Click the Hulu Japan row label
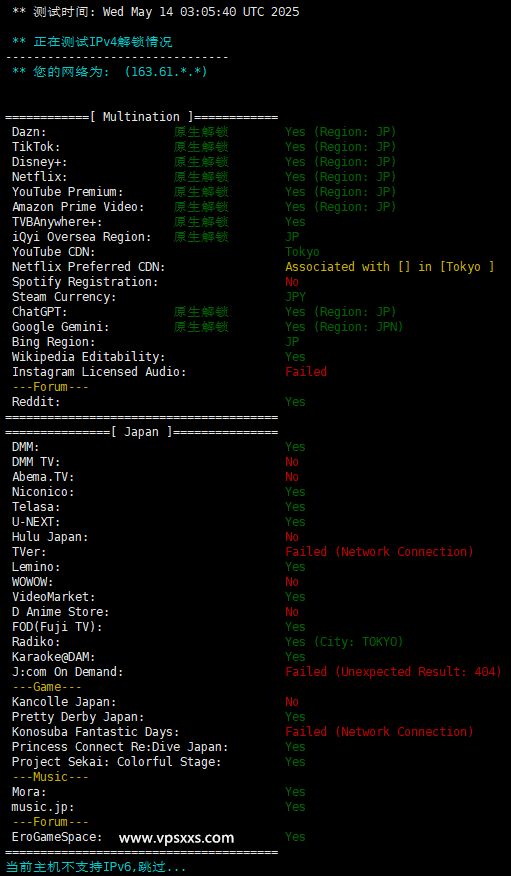This screenshot has width=511, height=876. coord(50,537)
